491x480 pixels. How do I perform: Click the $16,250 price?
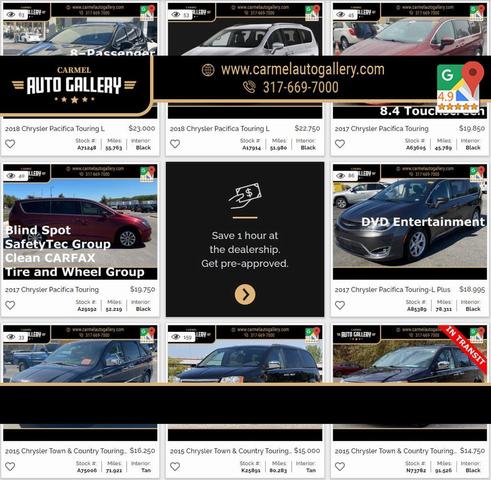pos(142,451)
